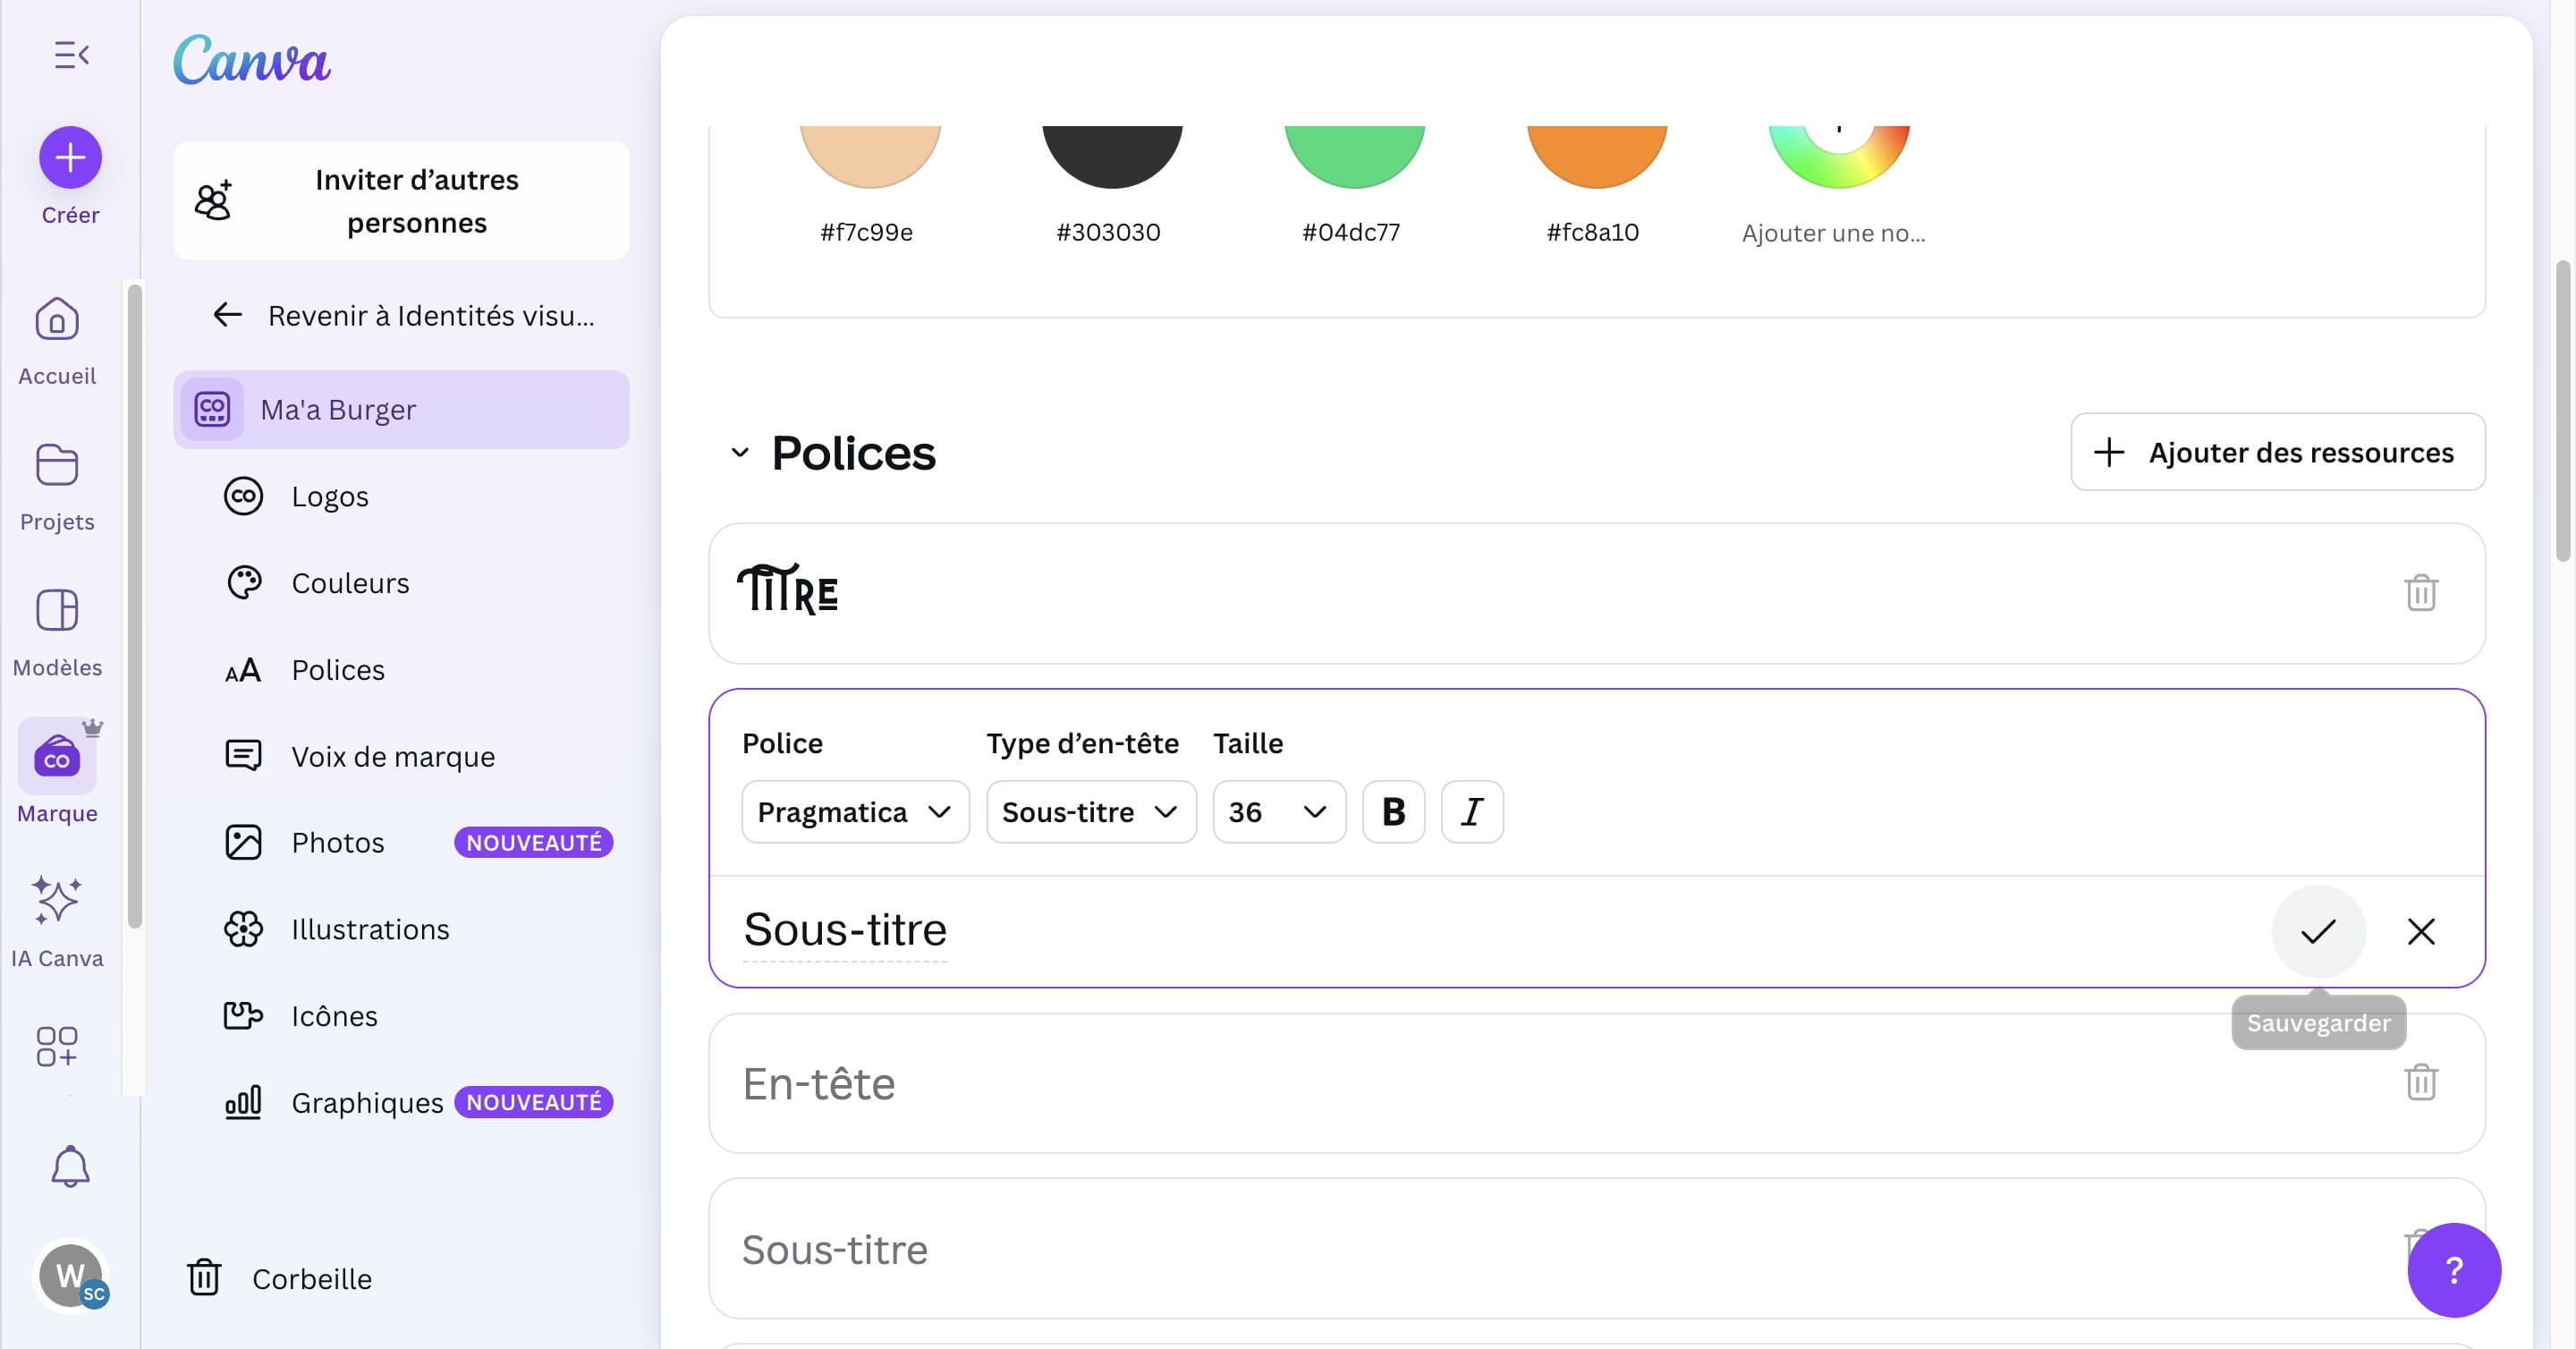Save font changes with the checkmark
The height and width of the screenshot is (1349, 2576).
tap(2317, 932)
